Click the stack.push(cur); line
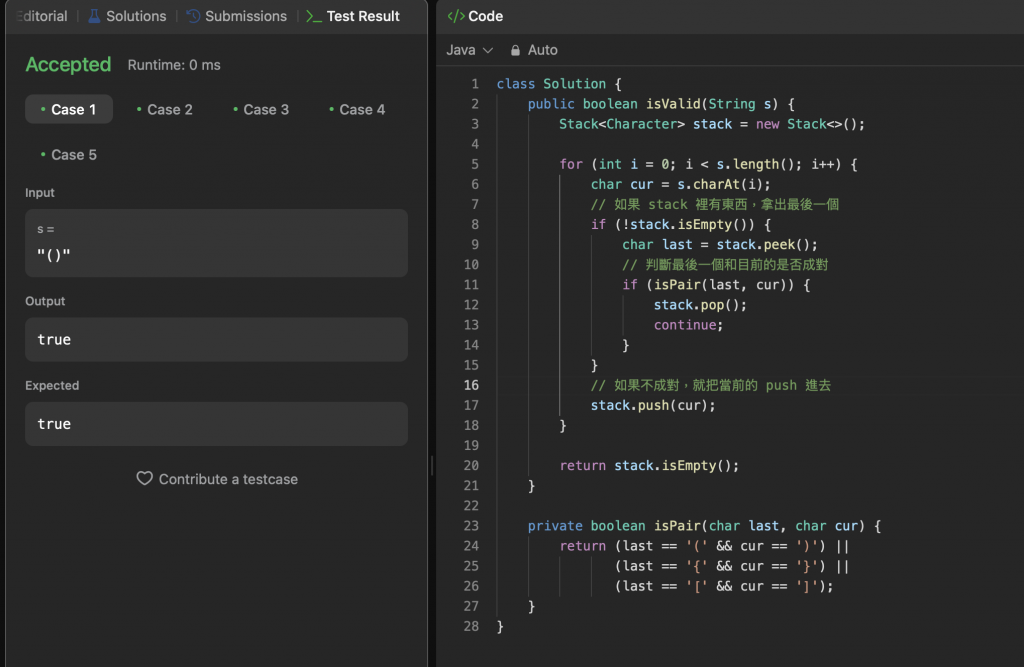The image size is (1024, 667). click(x=653, y=406)
